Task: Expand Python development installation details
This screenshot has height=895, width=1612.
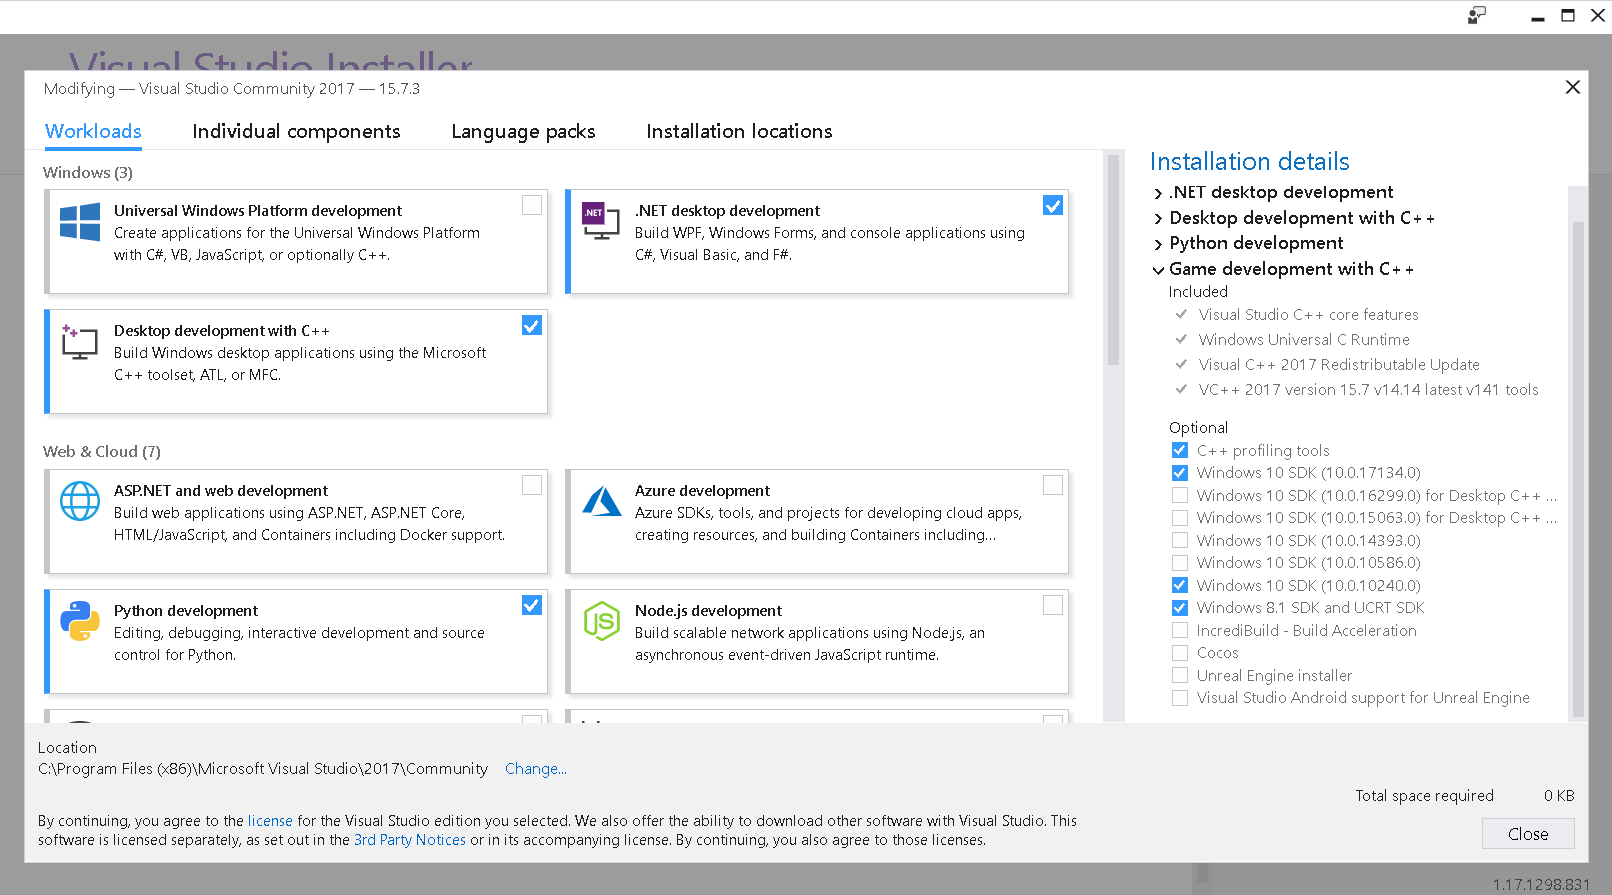Action: pyautogui.click(x=1158, y=244)
